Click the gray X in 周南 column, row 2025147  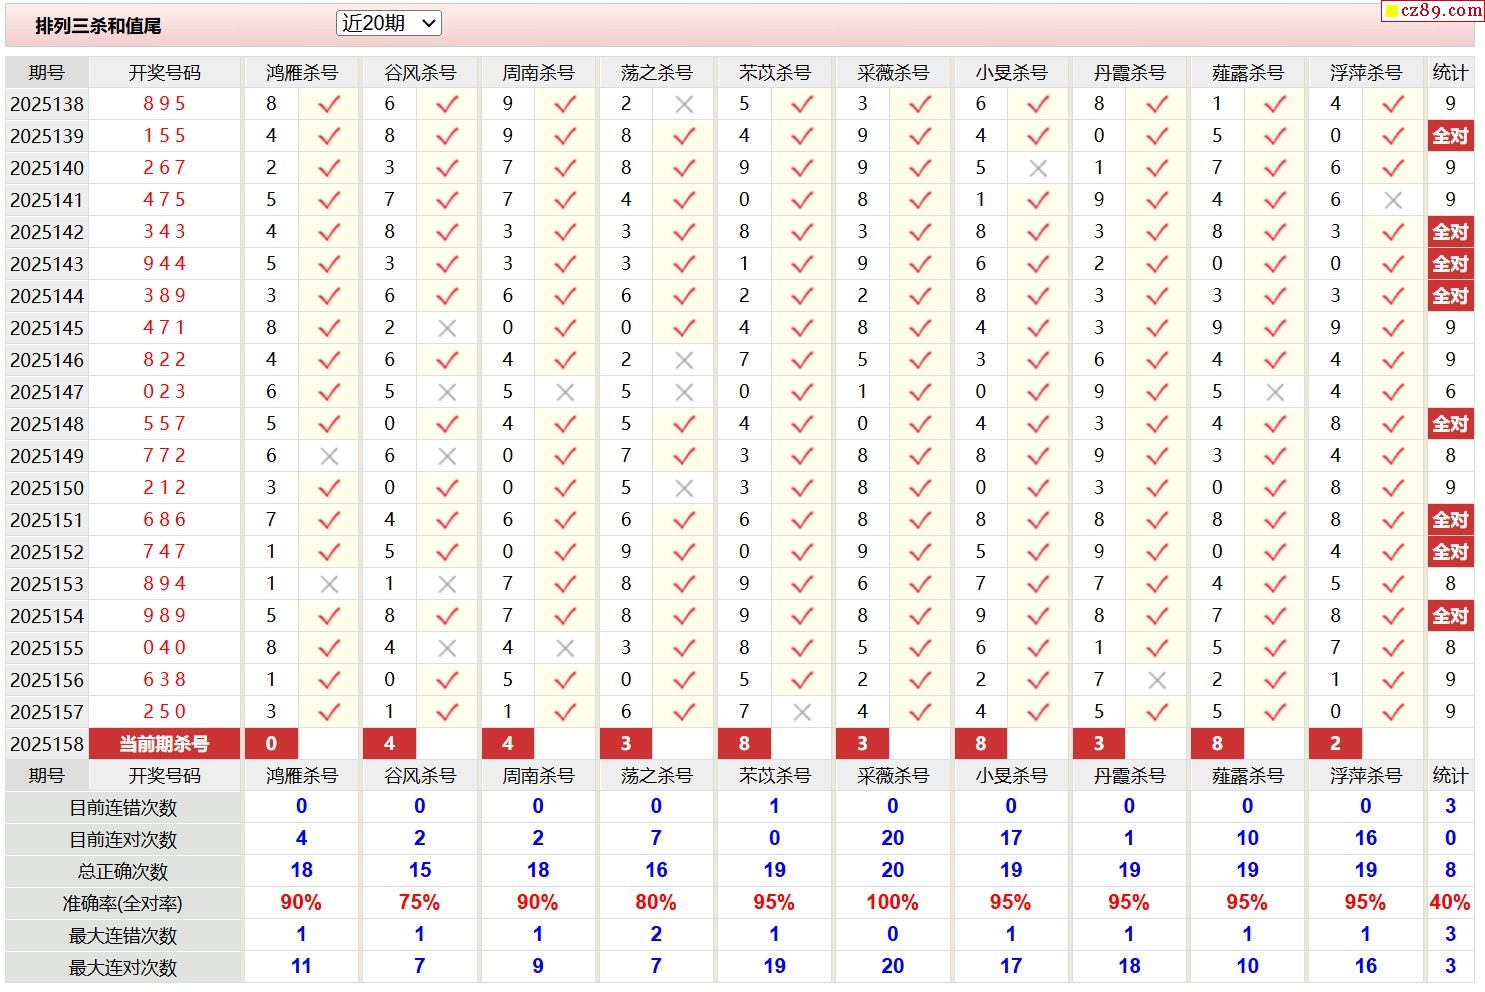(565, 392)
